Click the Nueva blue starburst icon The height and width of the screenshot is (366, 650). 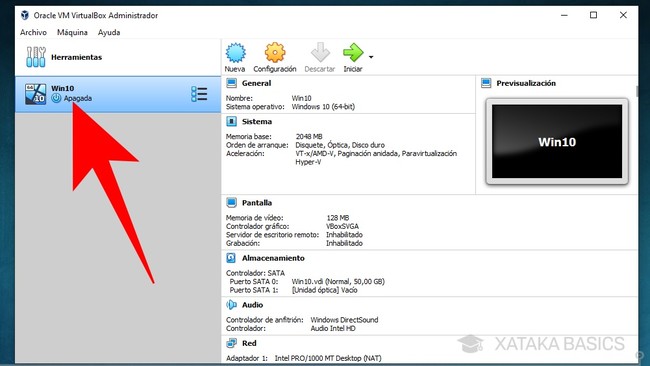click(x=235, y=53)
